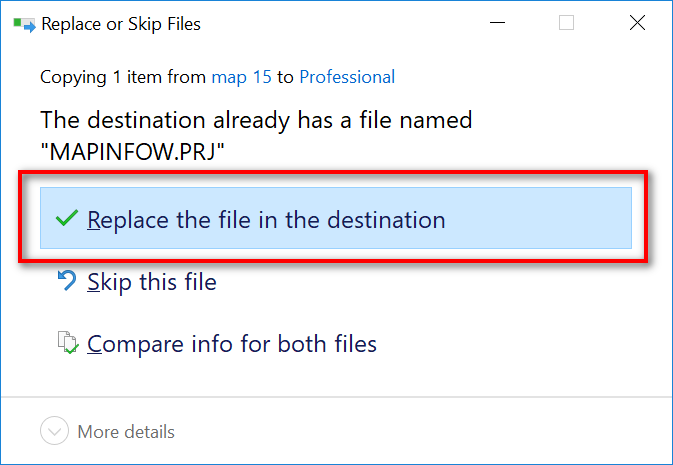
Task: Click the More details label
Action: [x=126, y=432]
